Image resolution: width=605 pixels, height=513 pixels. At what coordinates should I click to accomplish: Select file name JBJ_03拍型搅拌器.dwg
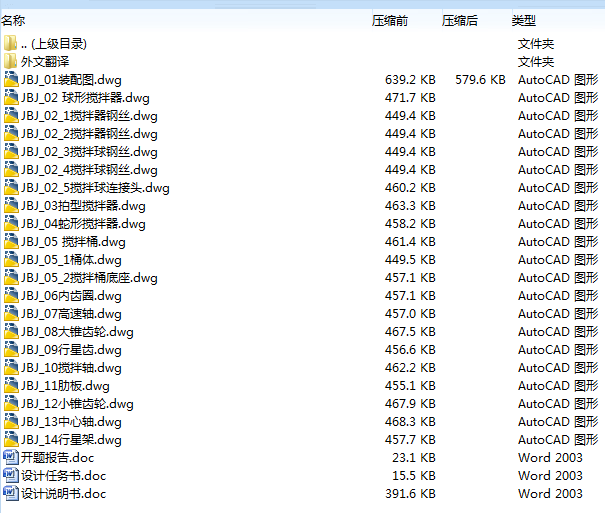click(x=83, y=206)
